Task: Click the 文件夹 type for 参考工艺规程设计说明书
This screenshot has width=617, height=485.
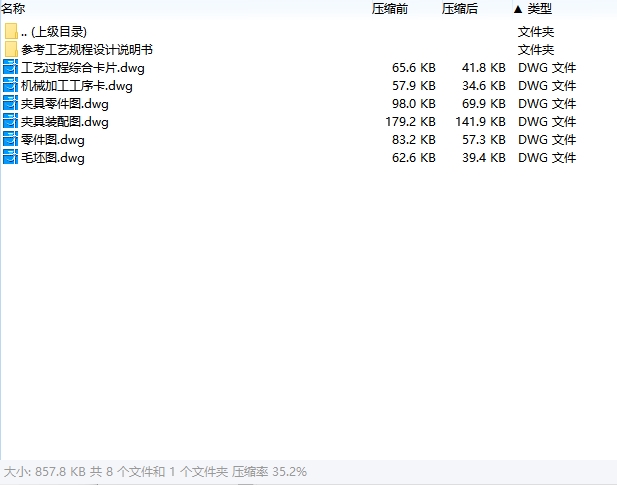Action: pos(536,50)
